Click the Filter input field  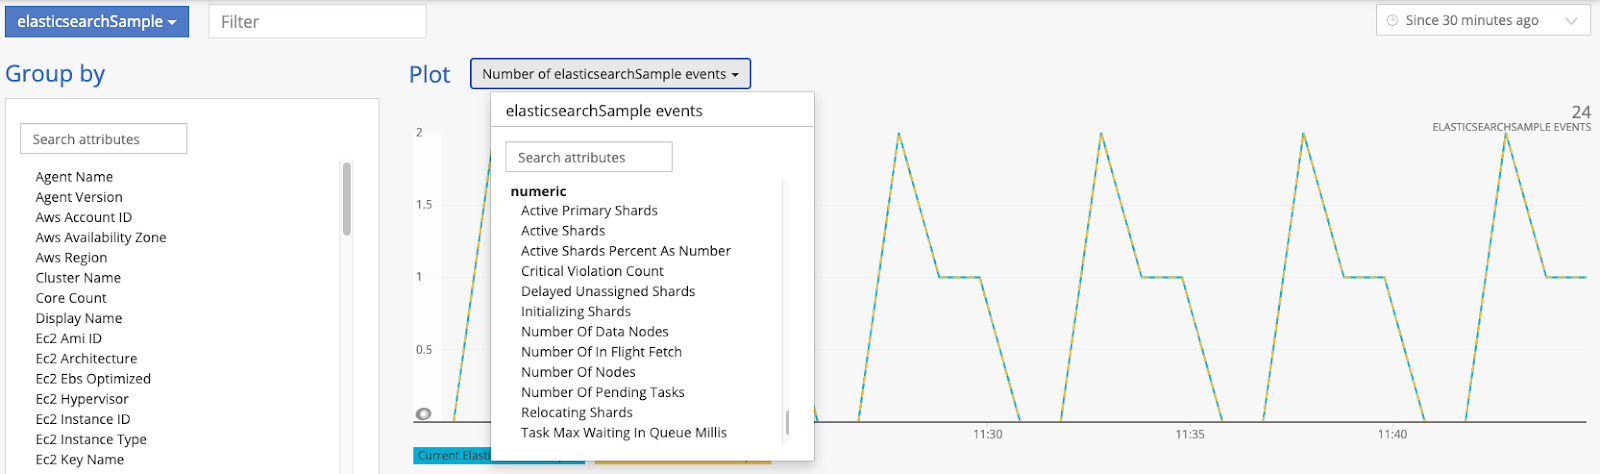tap(317, 21)
